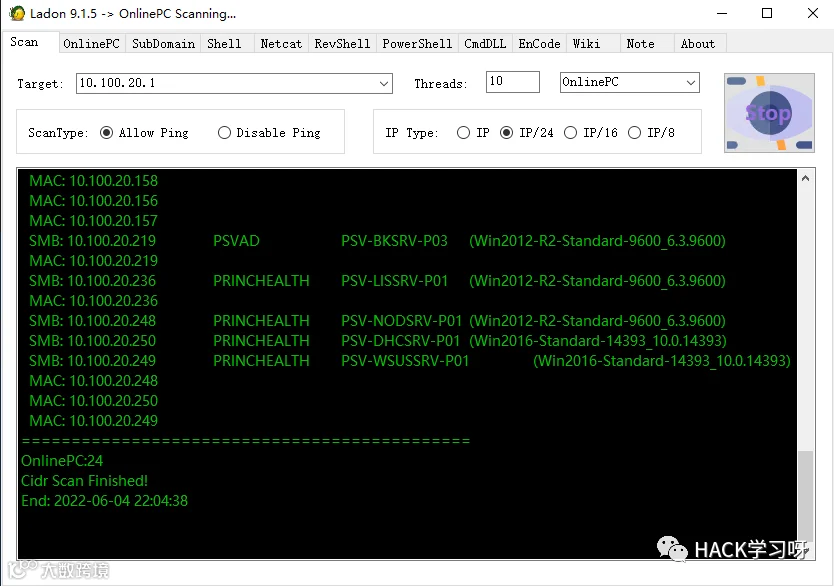This screenshot has width=834, height=586.
Task: Switch to the SubDomain tab
Action: pos(163,44)
